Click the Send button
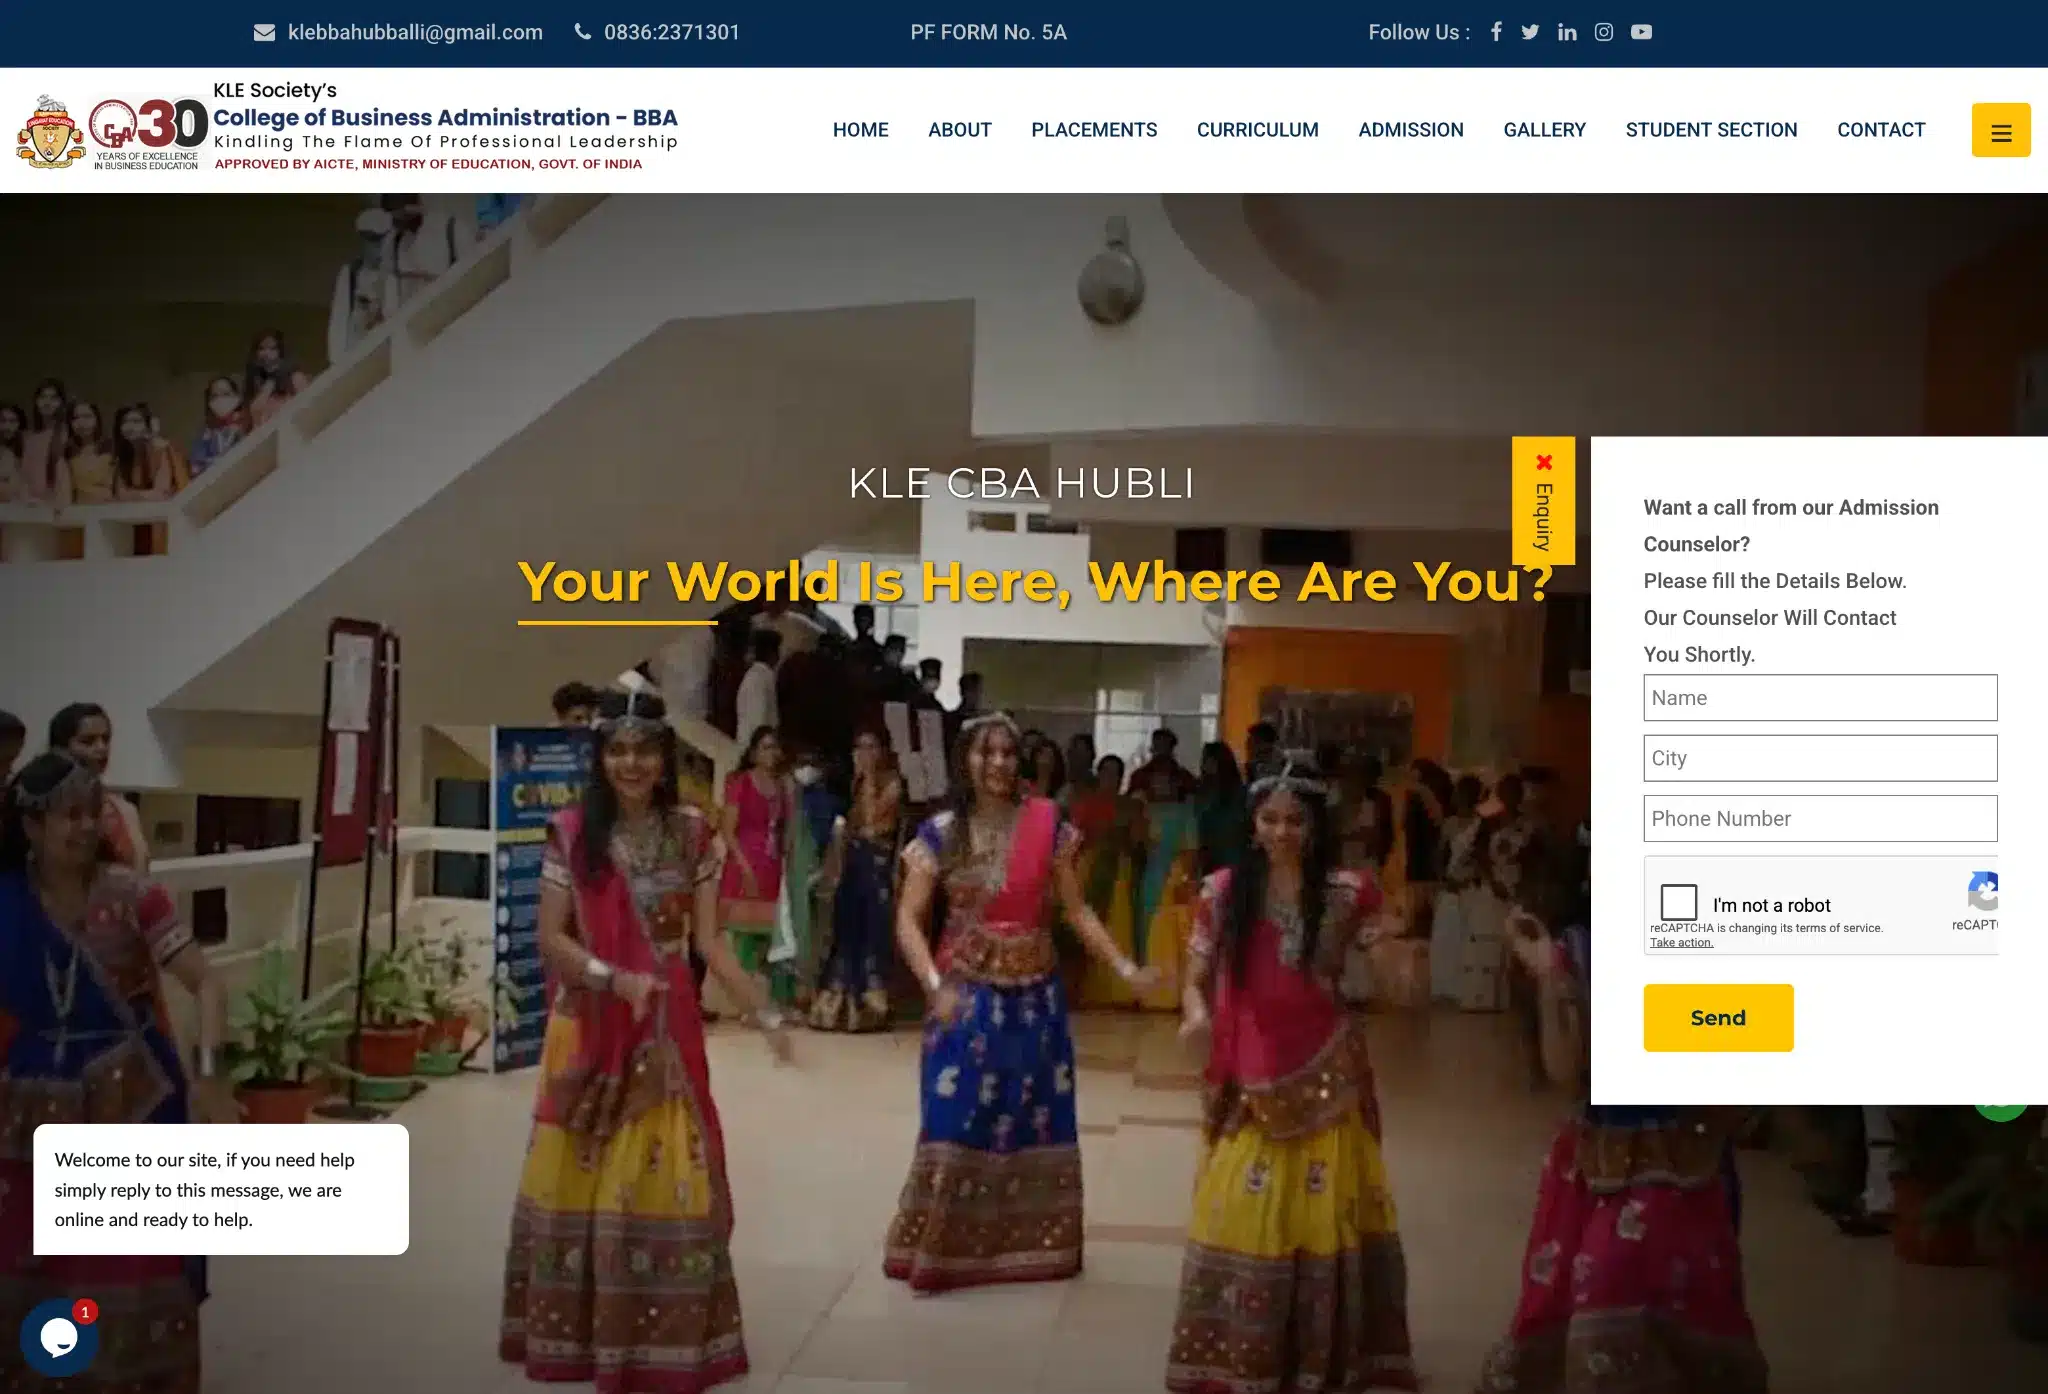The height and width of the screenshot is (1394, 2048). [1718, 1018]
